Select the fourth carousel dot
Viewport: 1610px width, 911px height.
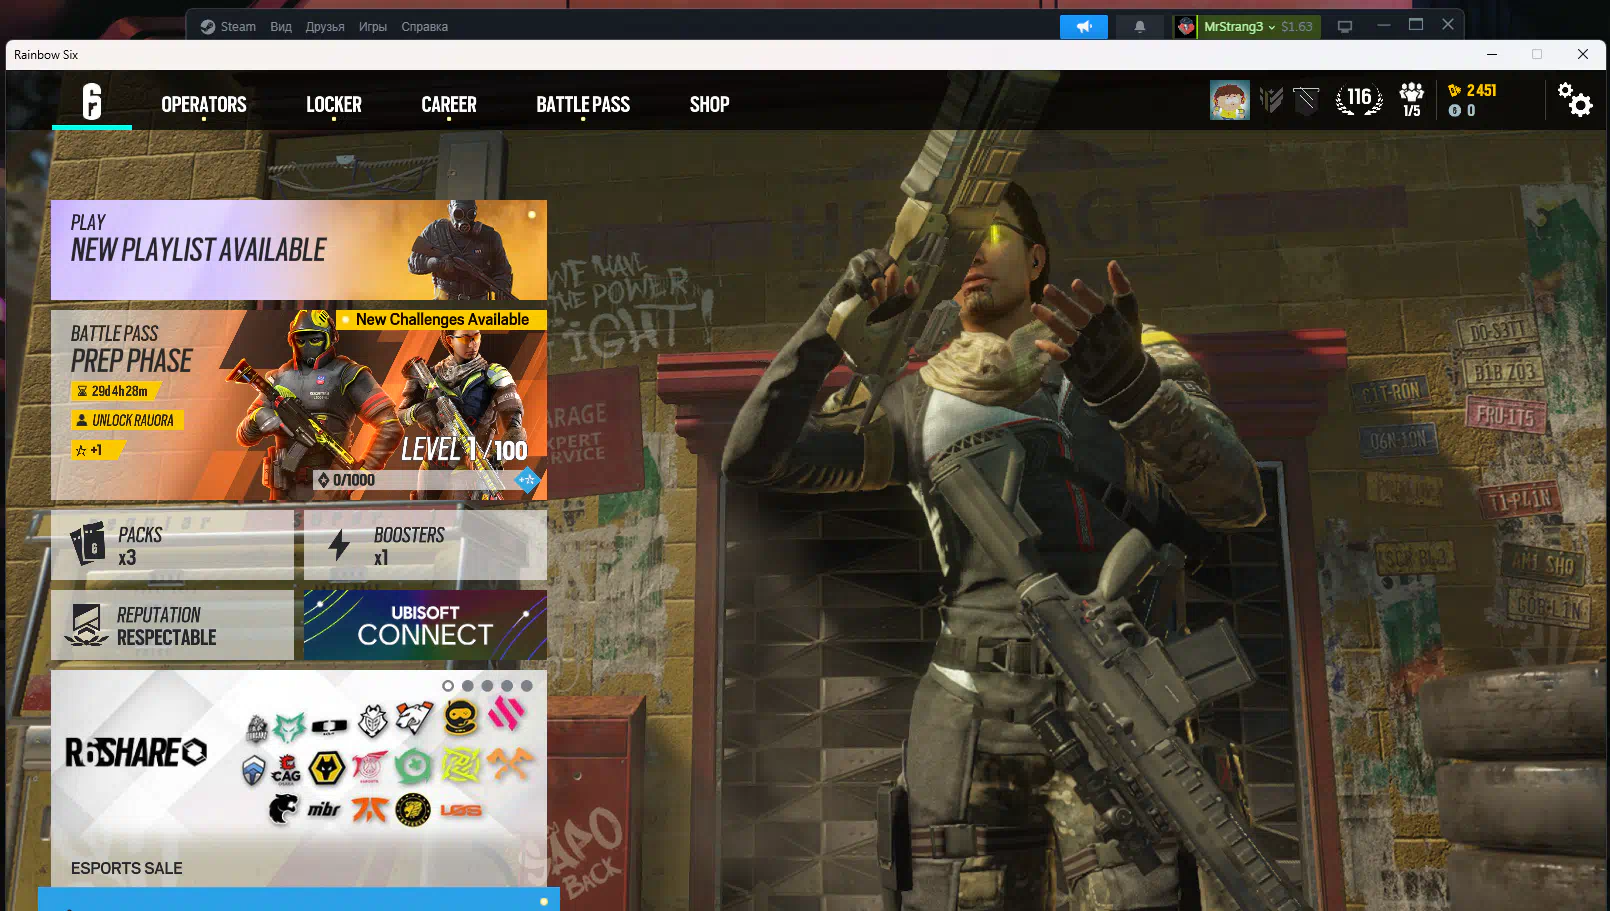coord(507,686)
